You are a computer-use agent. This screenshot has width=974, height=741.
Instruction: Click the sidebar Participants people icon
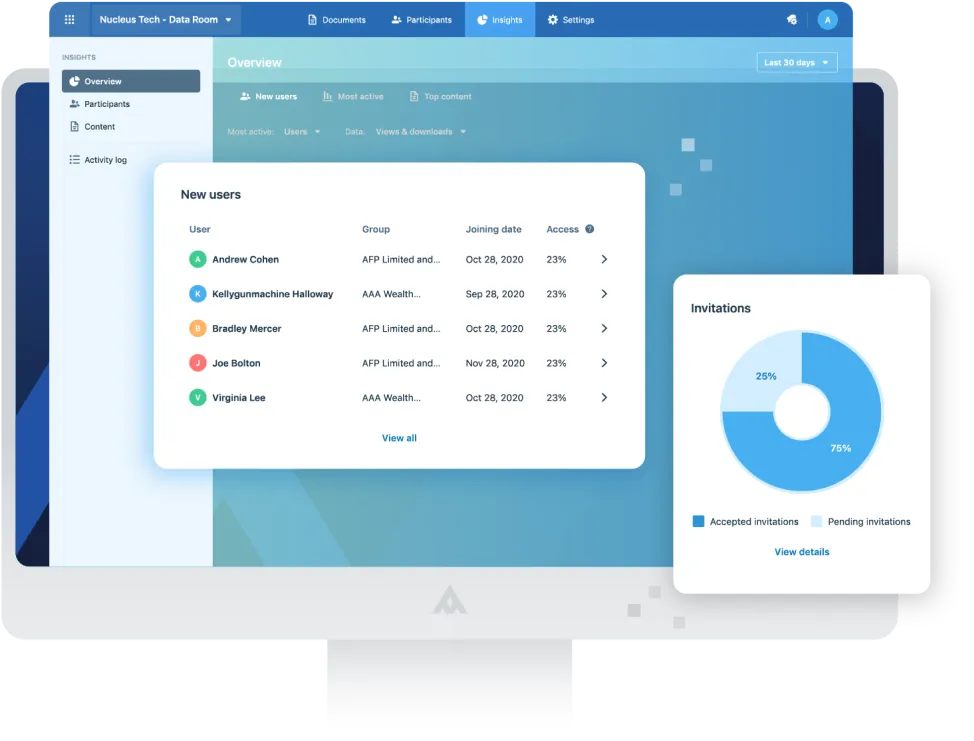pos(75,104)
